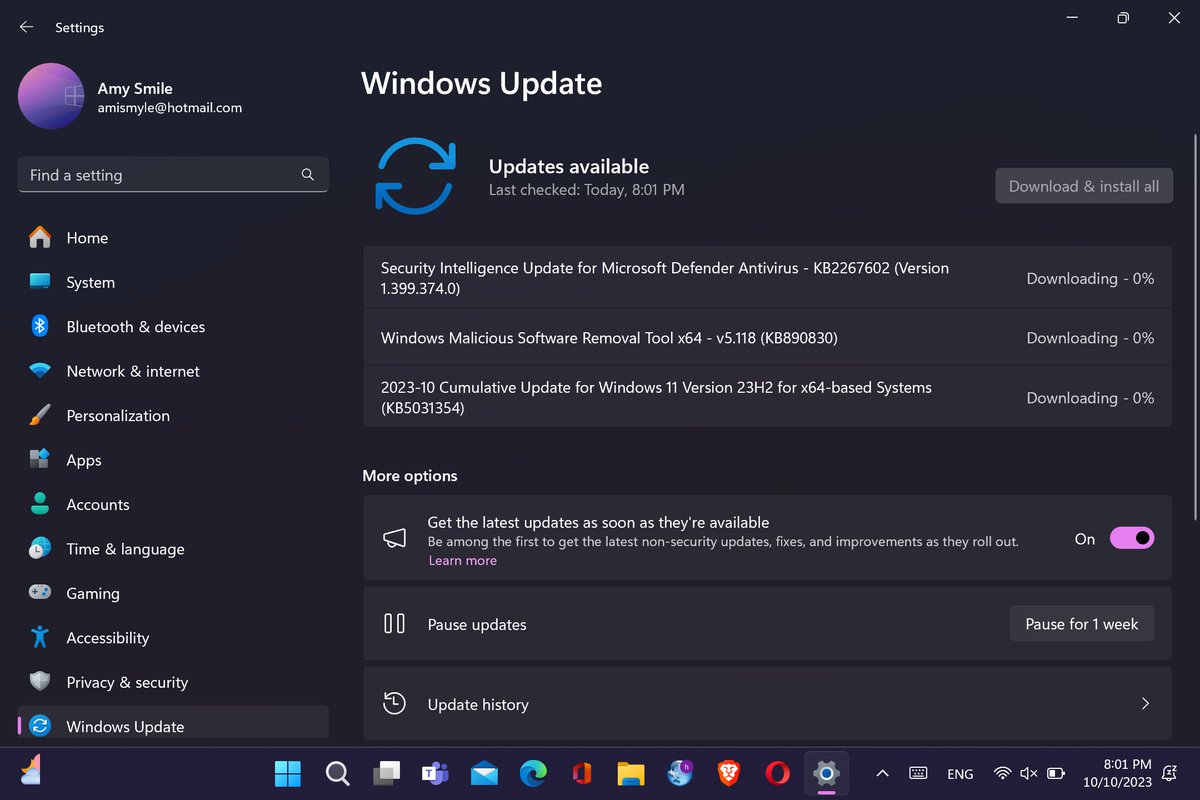Open System settings
Image resolution: width=1200 pixels, height=800 pixels.
[173, 282]
